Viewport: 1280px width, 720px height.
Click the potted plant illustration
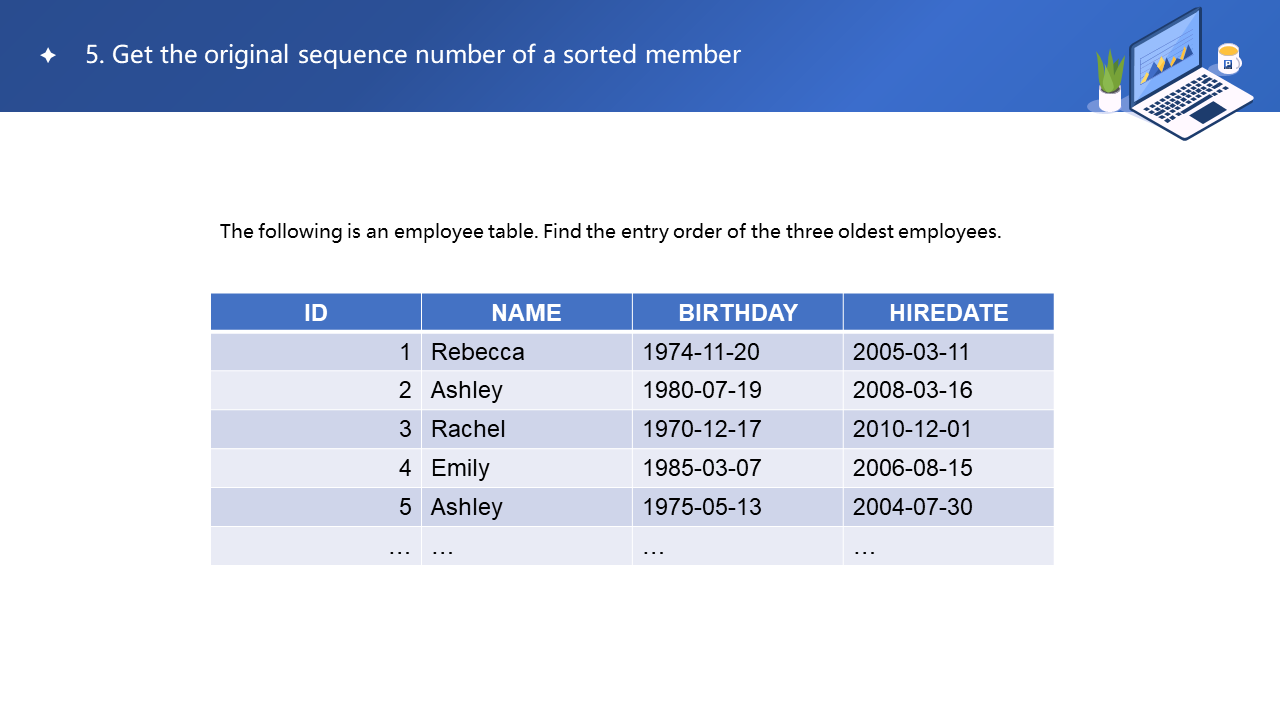click(x=1110, y=82)
